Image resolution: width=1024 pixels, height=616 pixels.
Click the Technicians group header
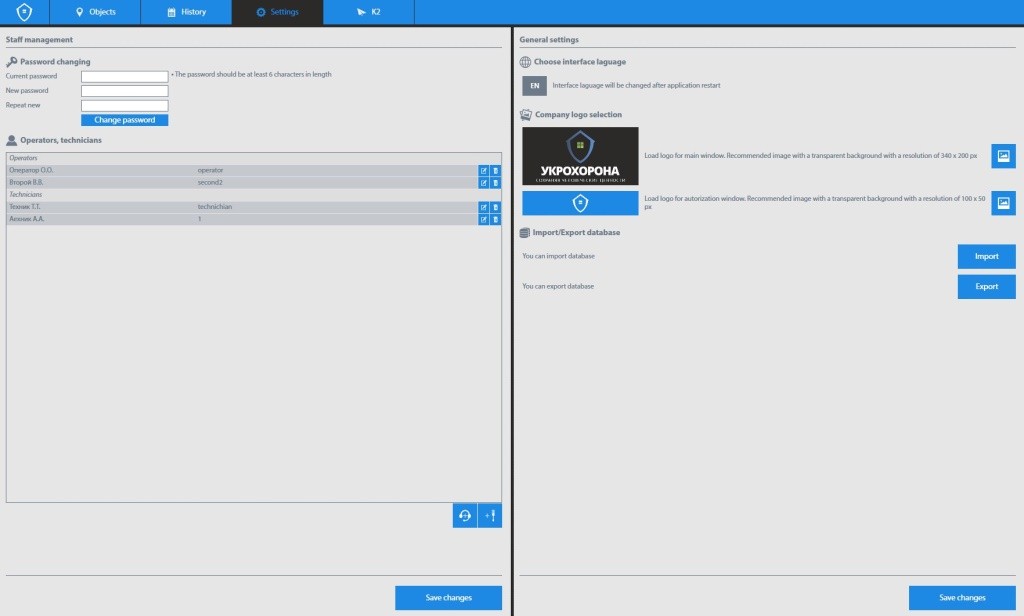pos(25,195)
